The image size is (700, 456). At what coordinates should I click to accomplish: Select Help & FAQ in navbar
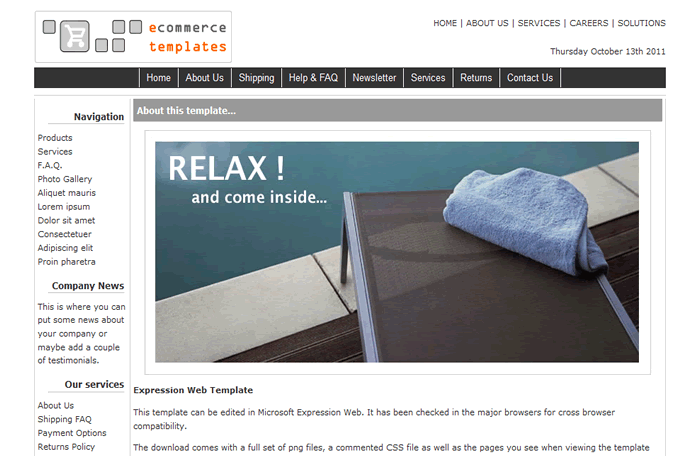pos(313,78)
